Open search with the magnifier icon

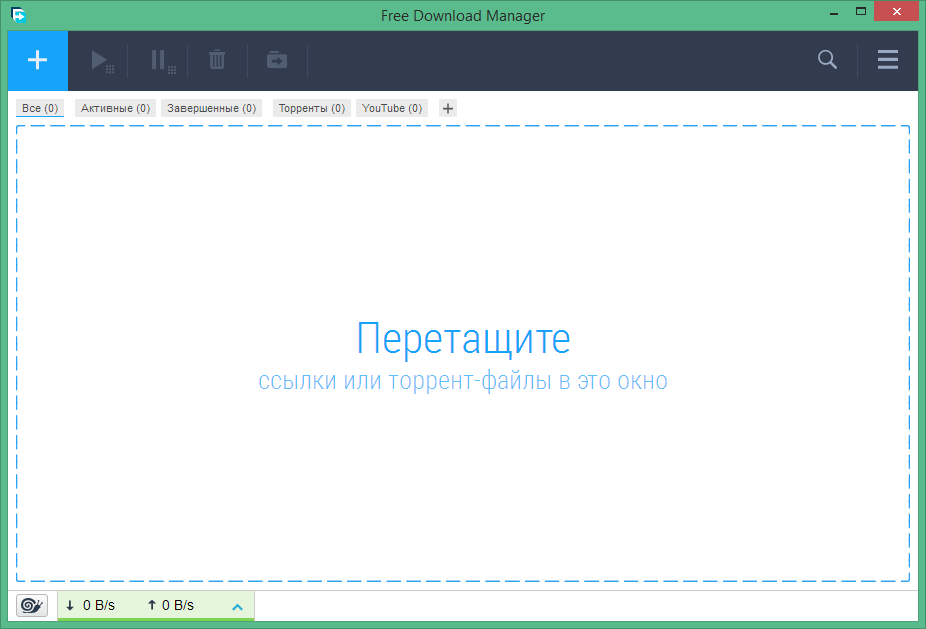pos(827,60)
